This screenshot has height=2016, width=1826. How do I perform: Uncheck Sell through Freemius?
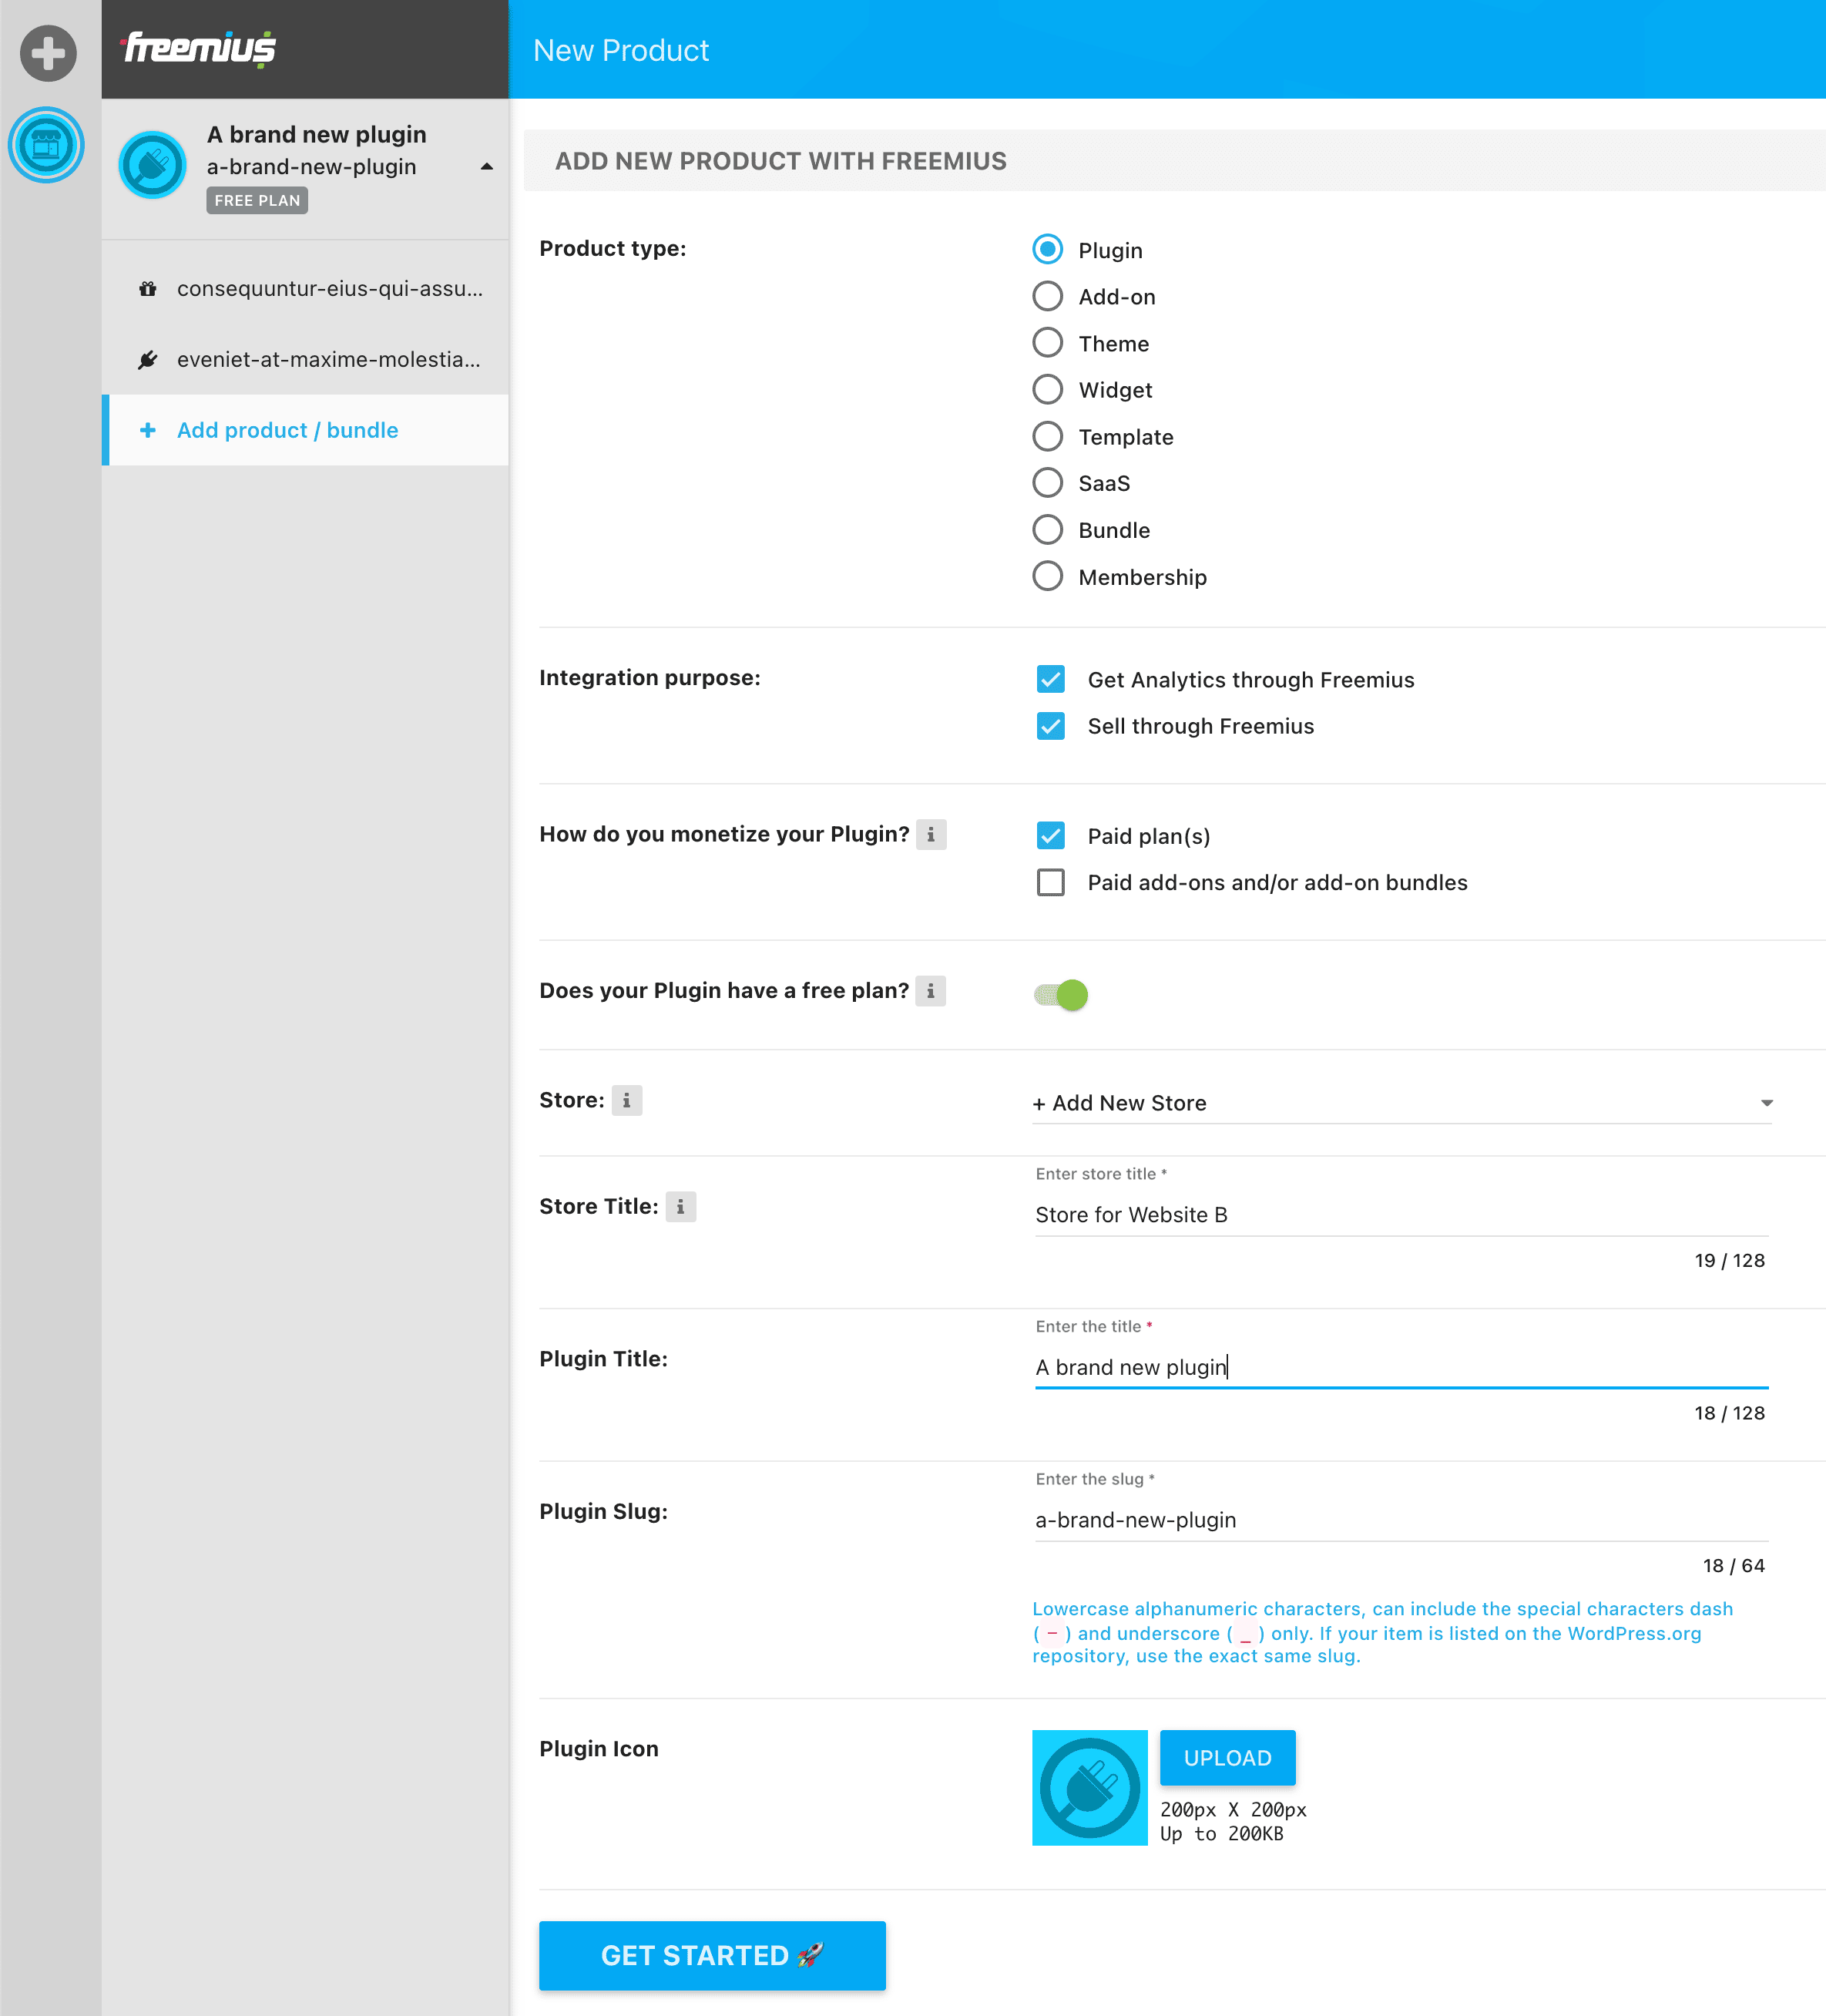point(1051,726)
